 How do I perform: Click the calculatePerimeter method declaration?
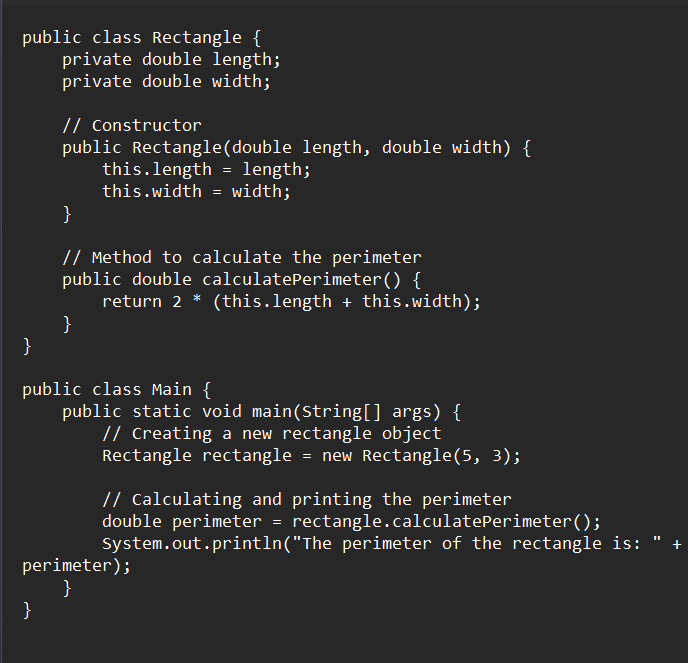click(241, 280)
